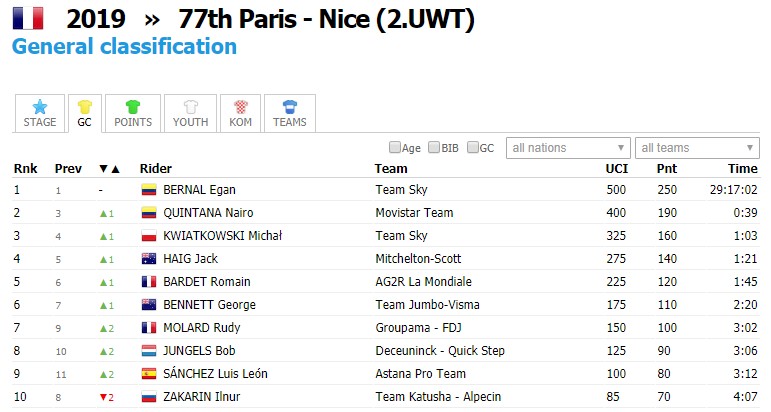Open the STAGE tab with the blue star
The image size is (771, 412).
(40, 114)
